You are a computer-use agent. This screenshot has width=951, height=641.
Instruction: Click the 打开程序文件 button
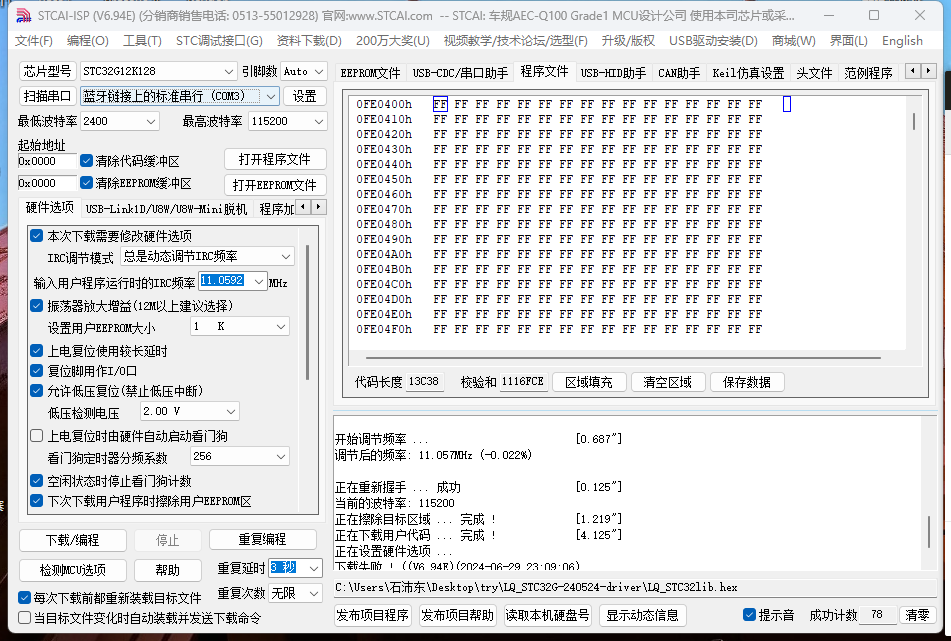click(x=275, y=159)
